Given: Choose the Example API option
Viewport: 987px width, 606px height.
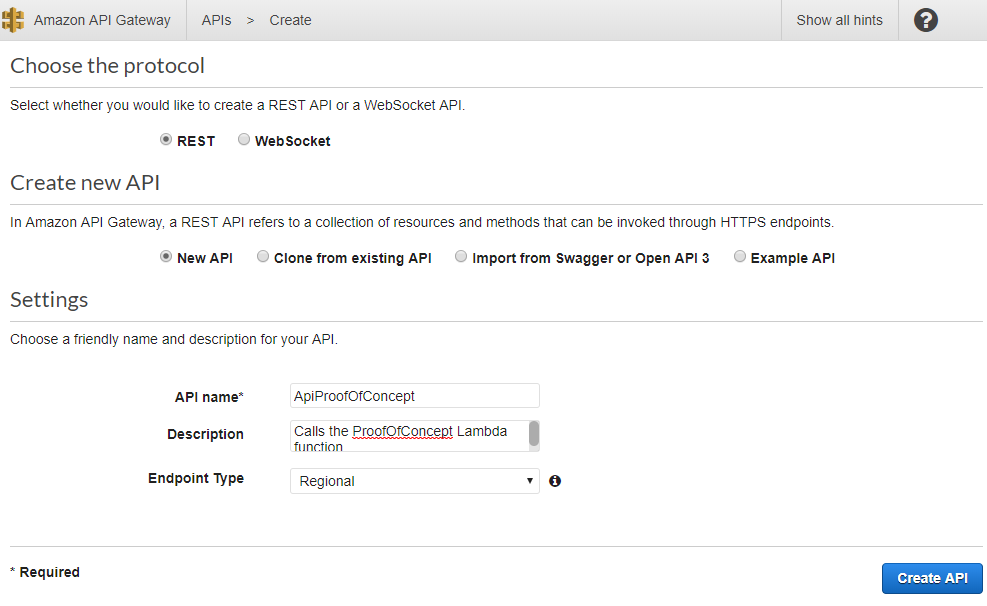Looking at the screenshot, I should (x=739, y=256).
